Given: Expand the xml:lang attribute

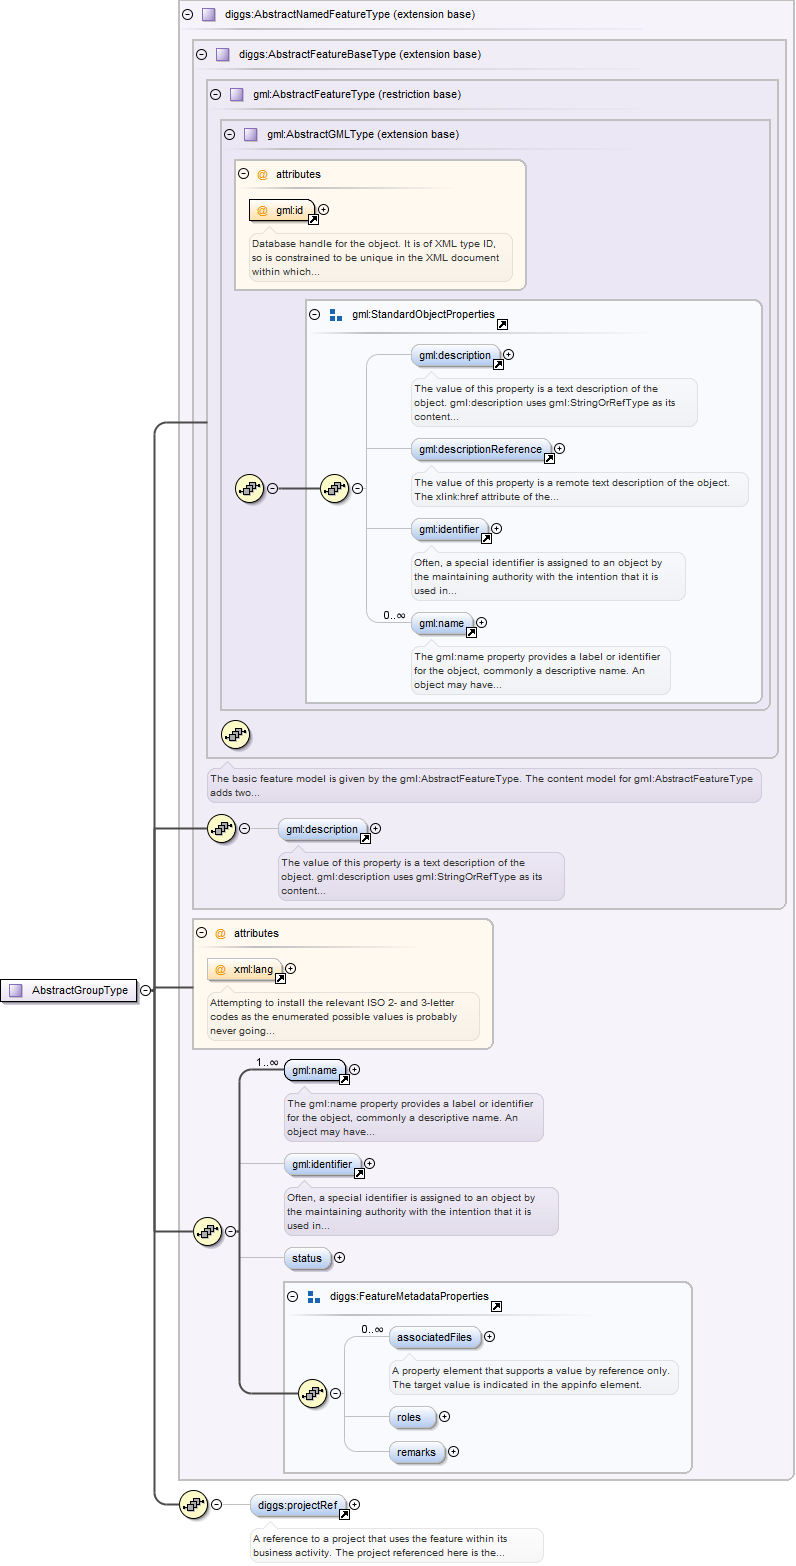Looking at the screenshot, I should click(291, 968).
